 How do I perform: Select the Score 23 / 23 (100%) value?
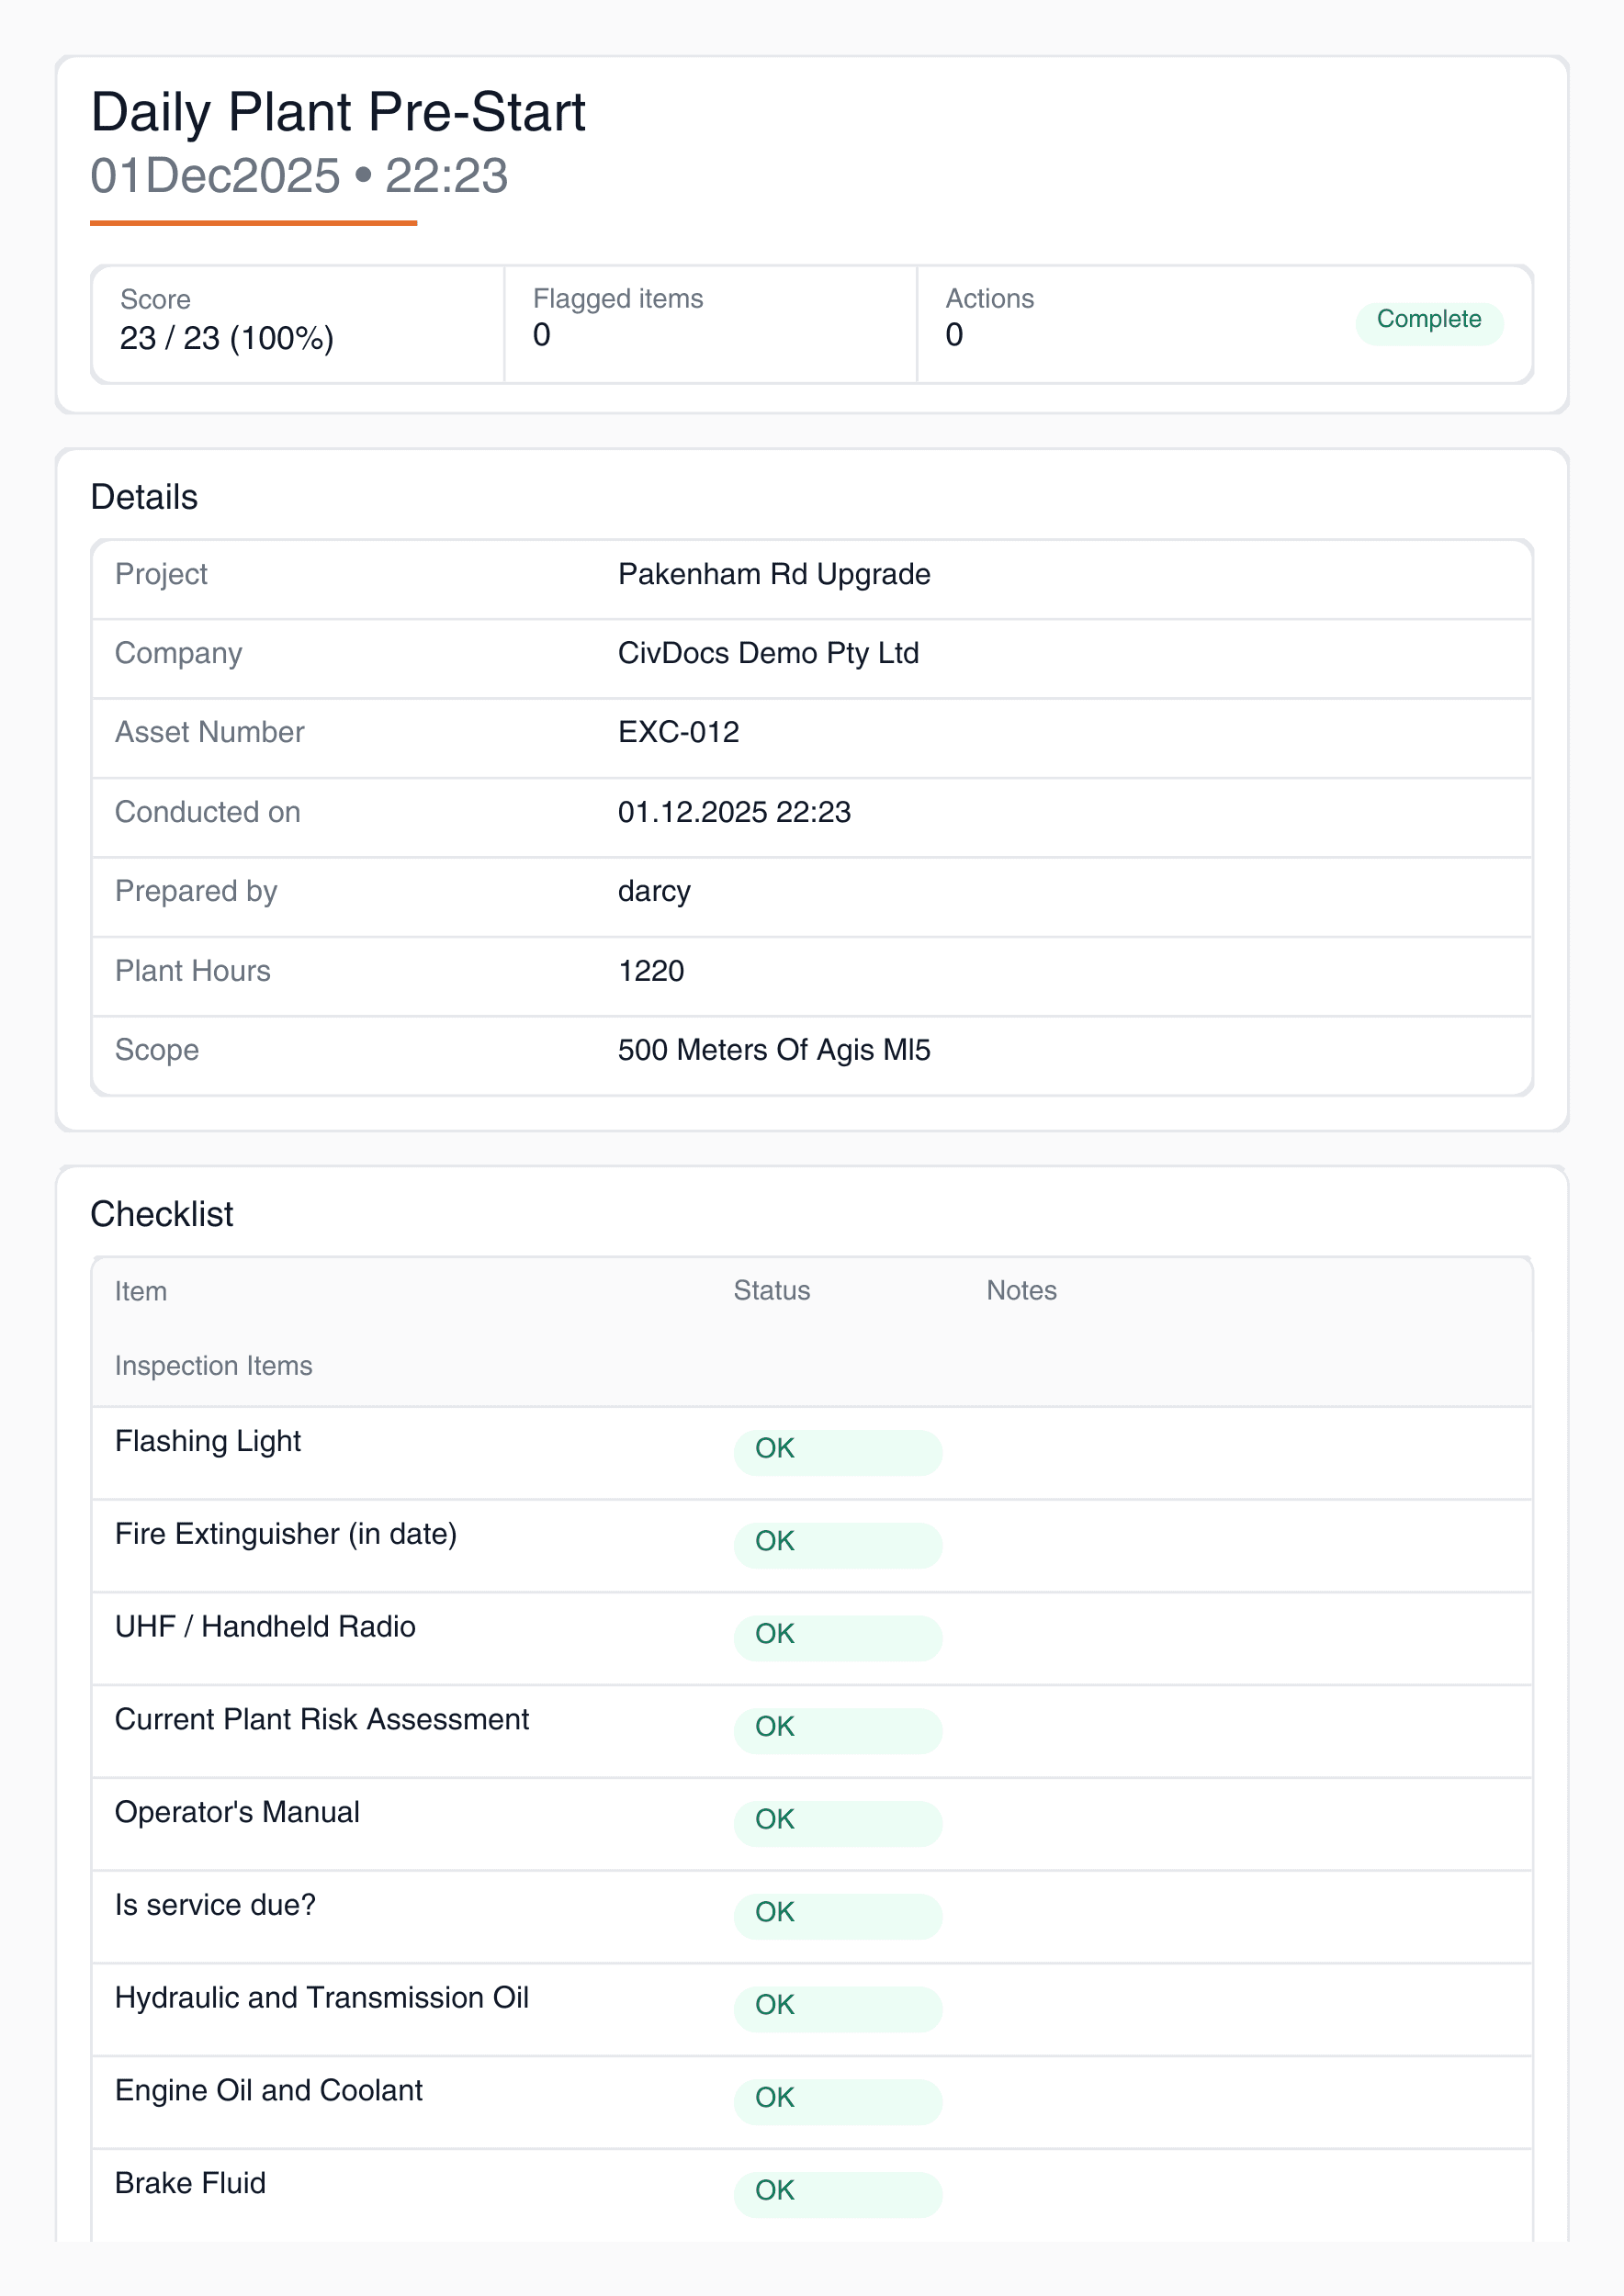tap(226, 339)
